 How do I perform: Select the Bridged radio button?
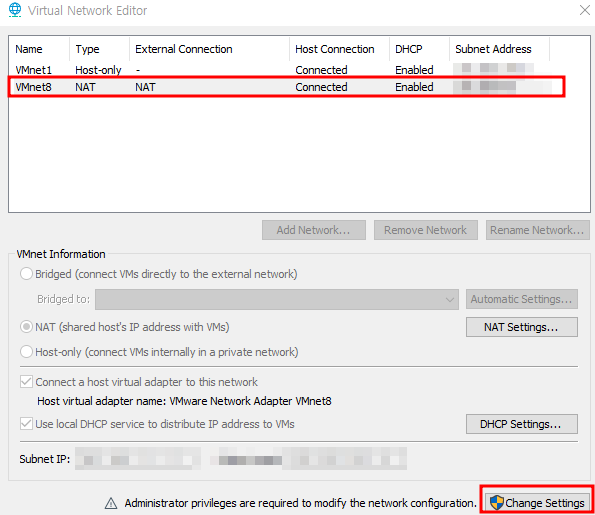pos(26,274)
